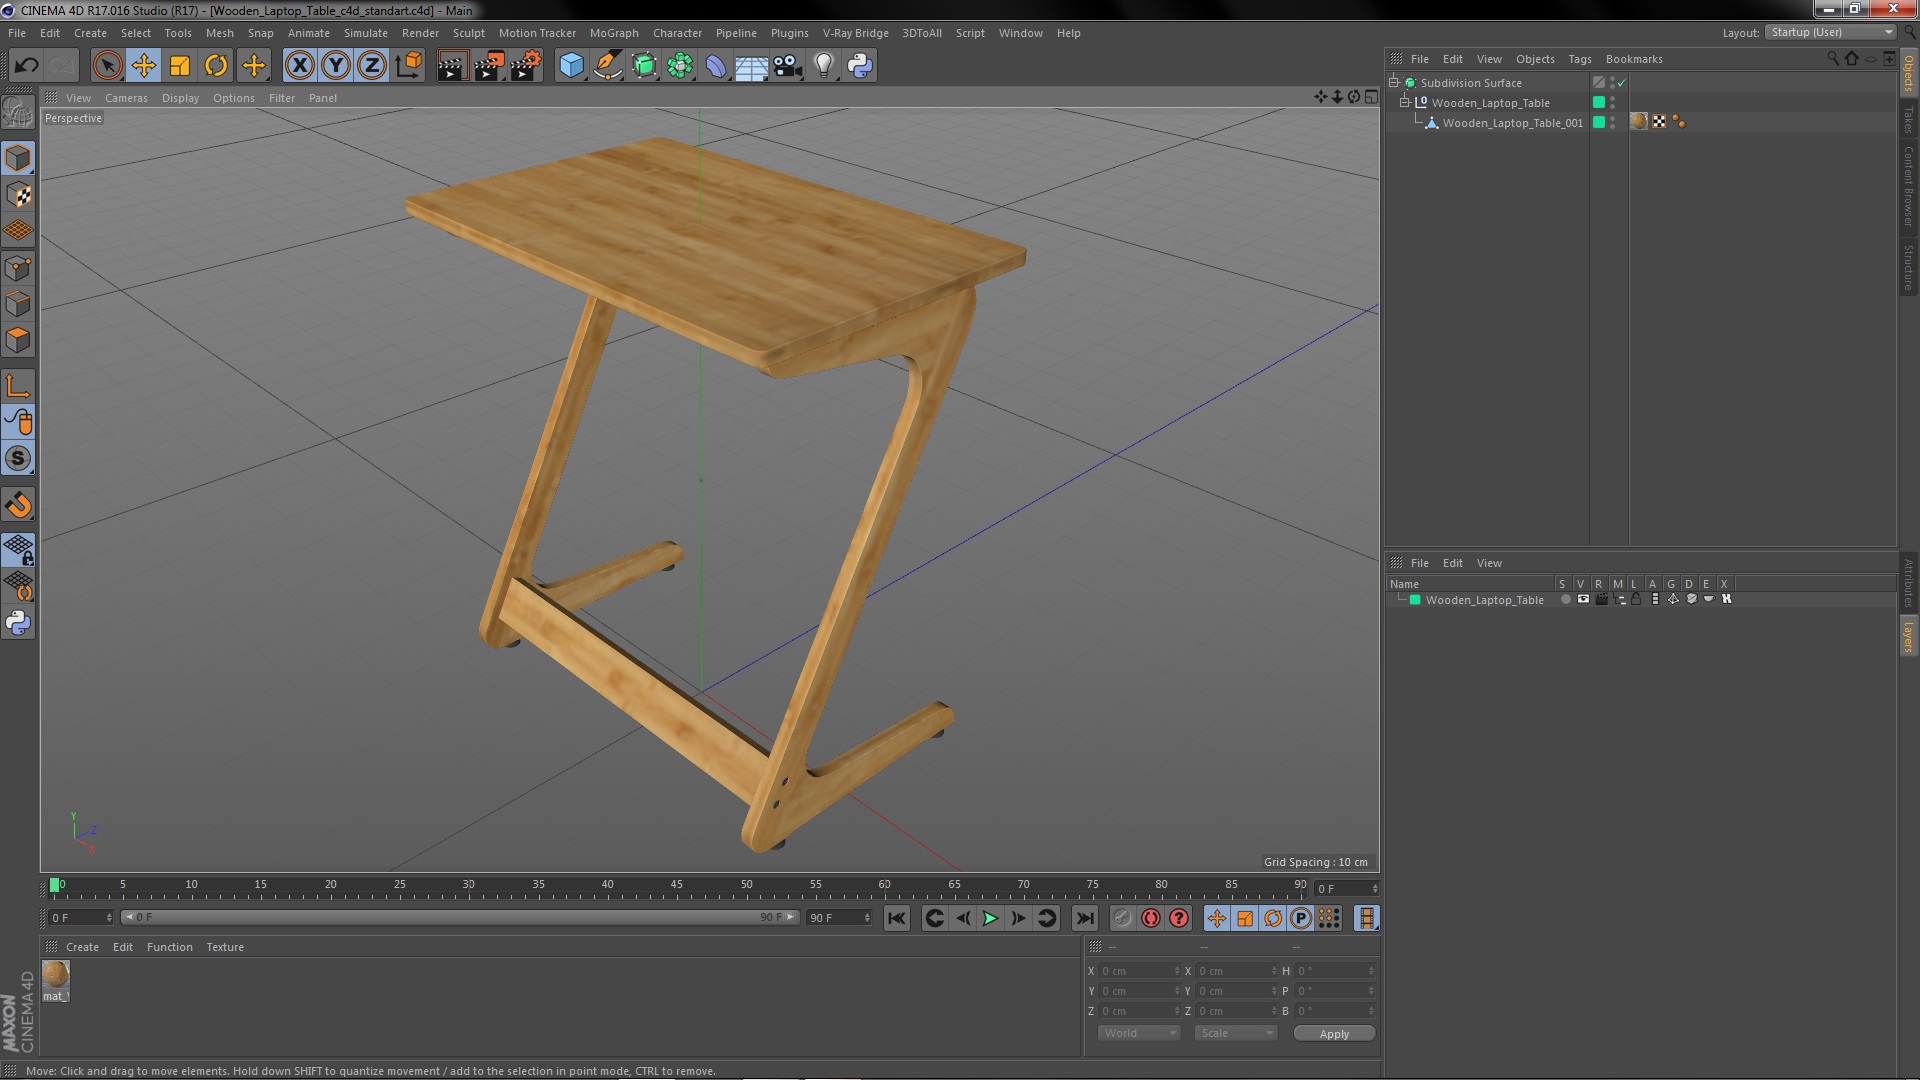Click Make Editable icon in left palette

18,112
